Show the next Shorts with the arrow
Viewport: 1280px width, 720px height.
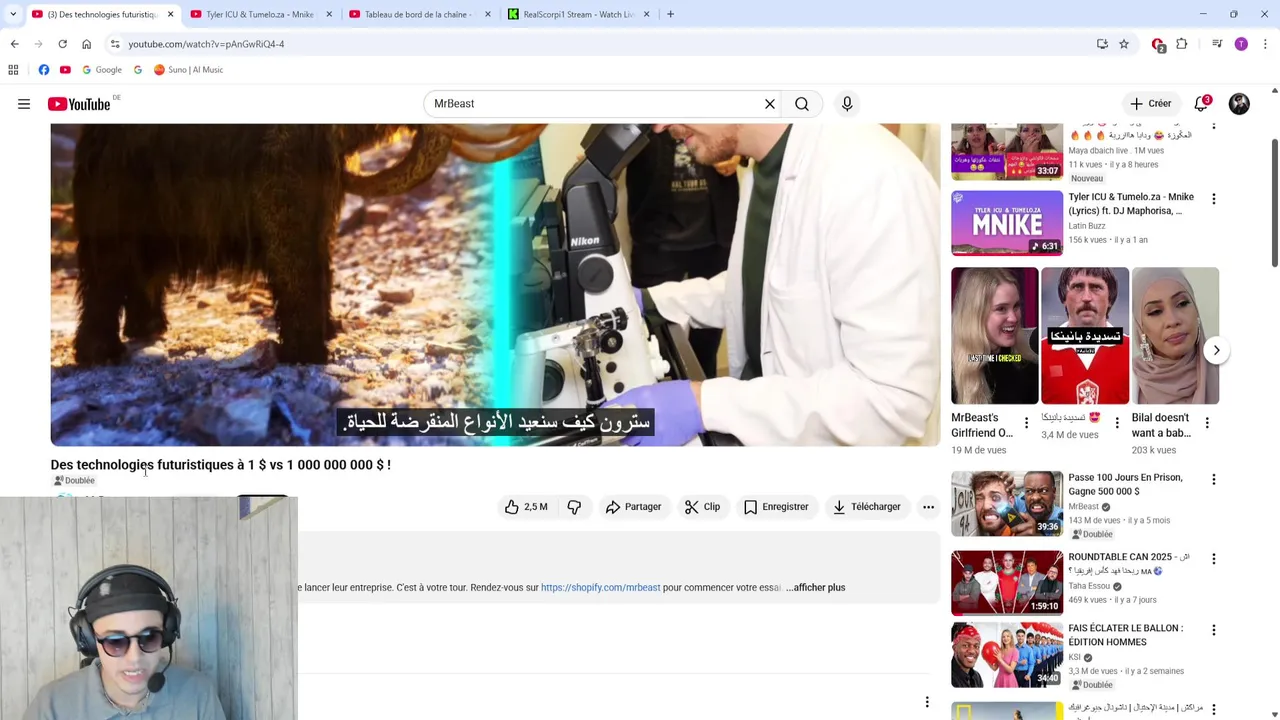click(1216, 350)
